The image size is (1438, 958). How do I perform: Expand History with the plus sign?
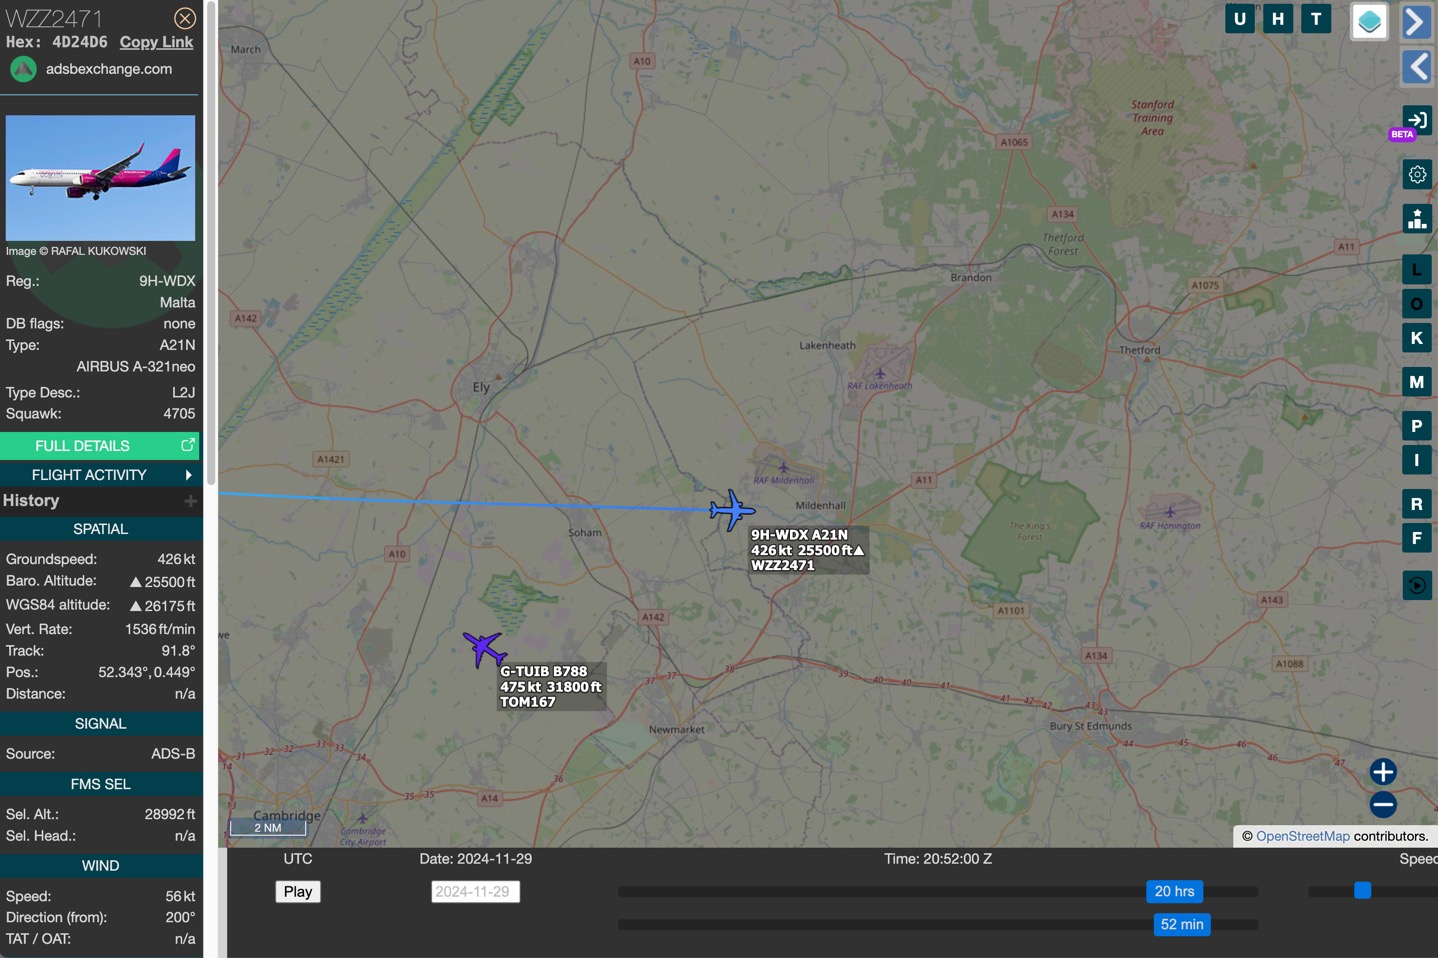[190, 501]
